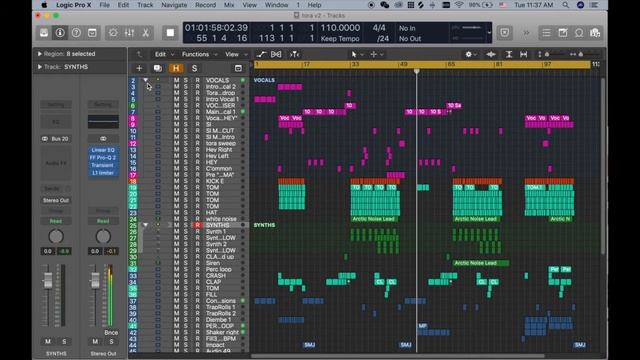Viewport: 640px width, 360px height.
Task: Open the File menu
Action: point(104,5)
